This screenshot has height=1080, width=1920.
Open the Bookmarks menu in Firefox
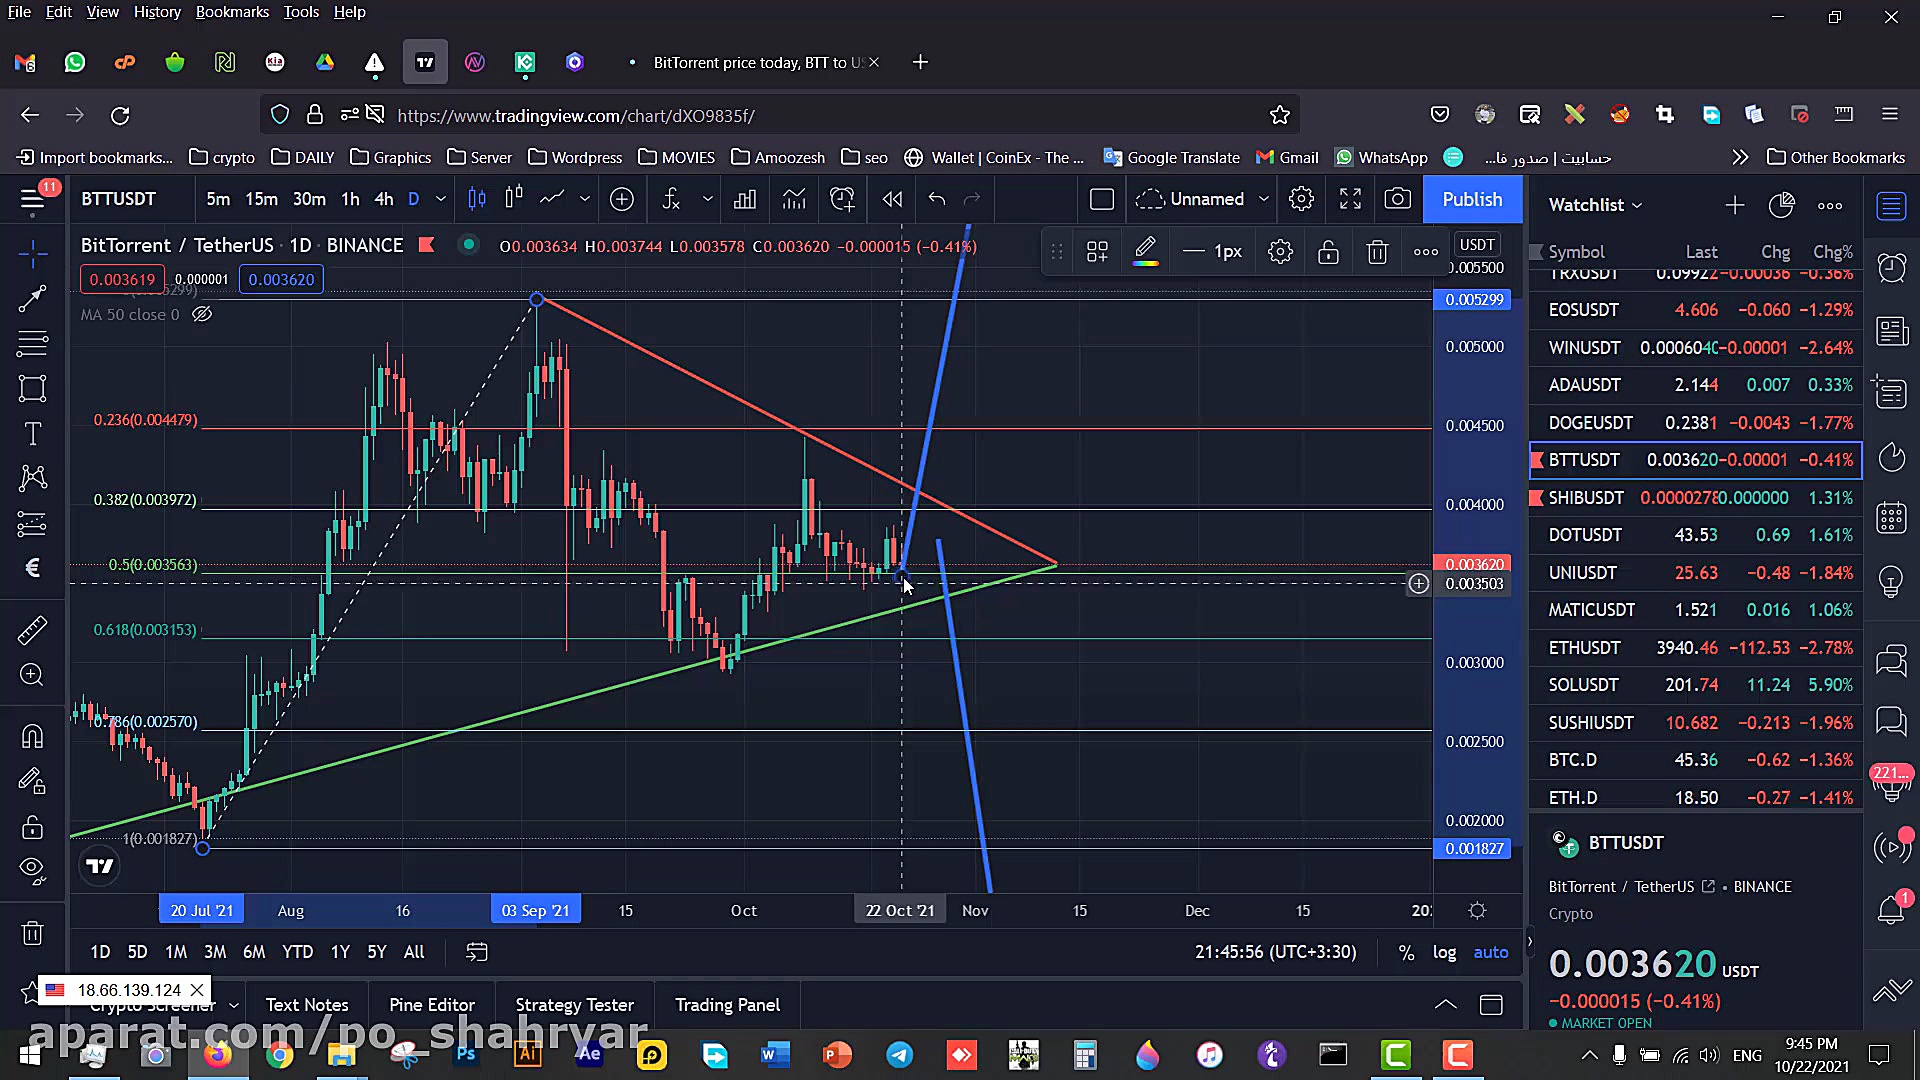coord(232,12)
